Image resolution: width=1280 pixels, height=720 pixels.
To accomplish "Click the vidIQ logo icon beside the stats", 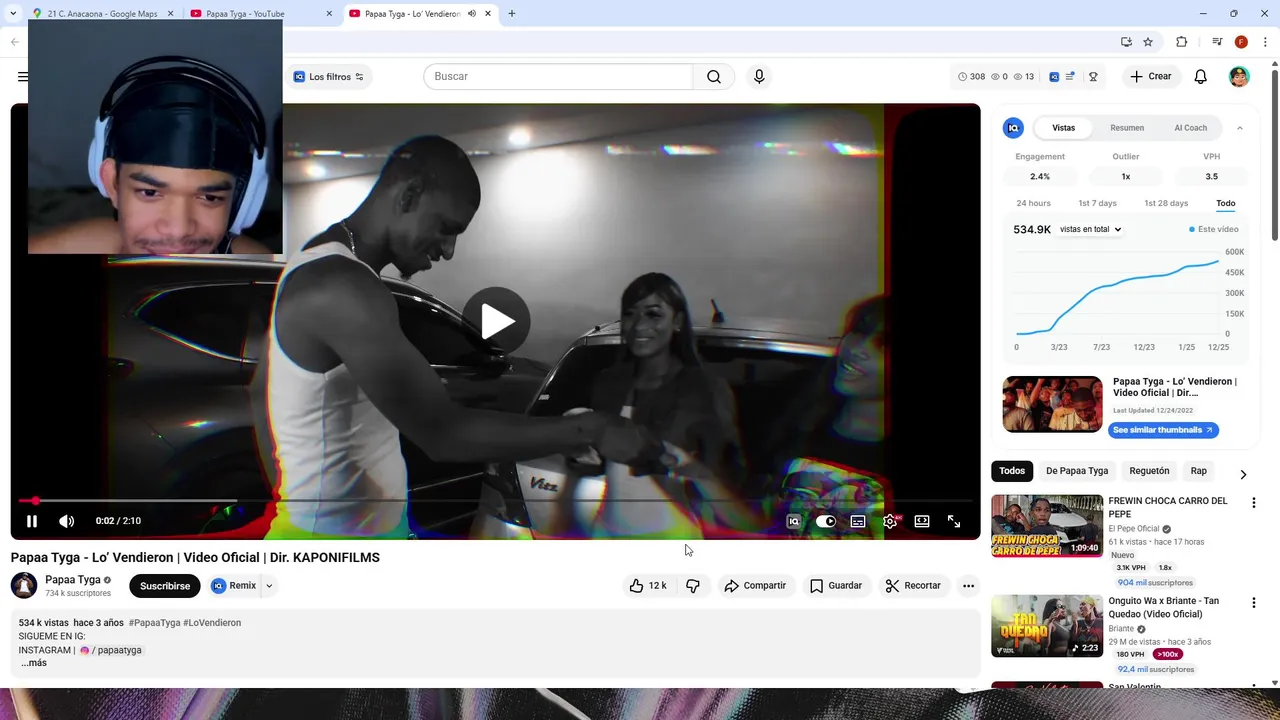I will click(x=1054, y=77).
